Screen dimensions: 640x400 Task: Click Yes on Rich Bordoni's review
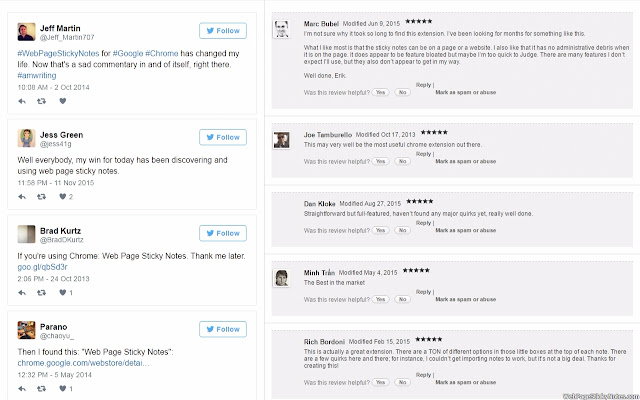tap(380, 382)
